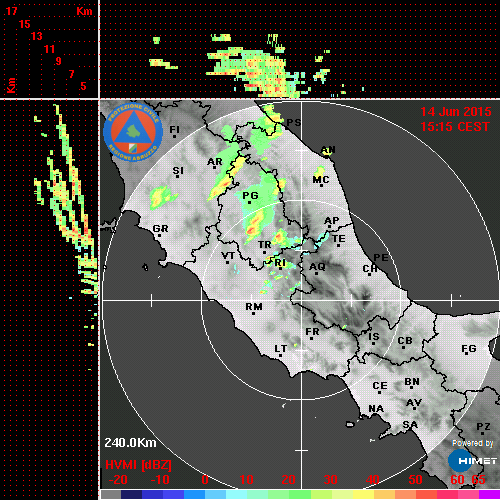The width and height of the screenshot is (500, 500).
Task: Click the 14 Jun 2015 date text
Action: pos(456,112)
